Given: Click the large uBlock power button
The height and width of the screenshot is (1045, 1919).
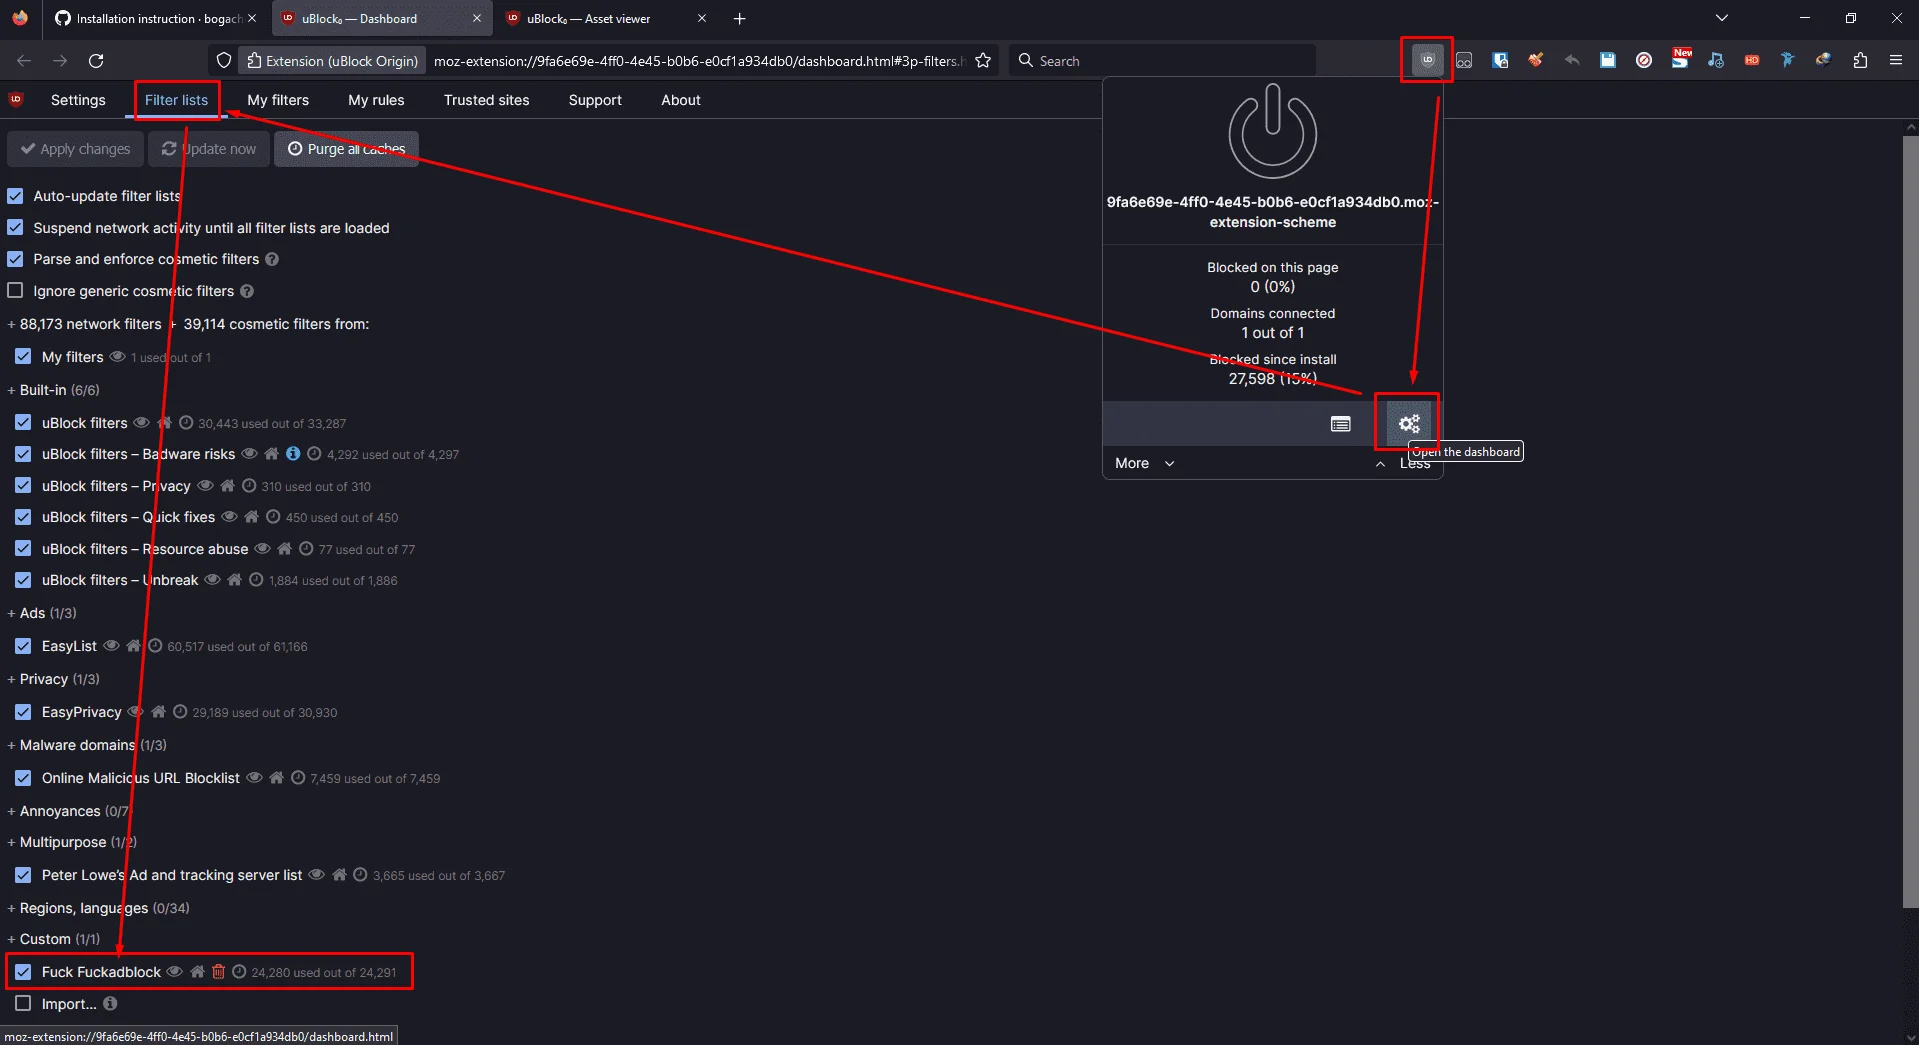Looking at the screenshot, I should [1273, 132].
